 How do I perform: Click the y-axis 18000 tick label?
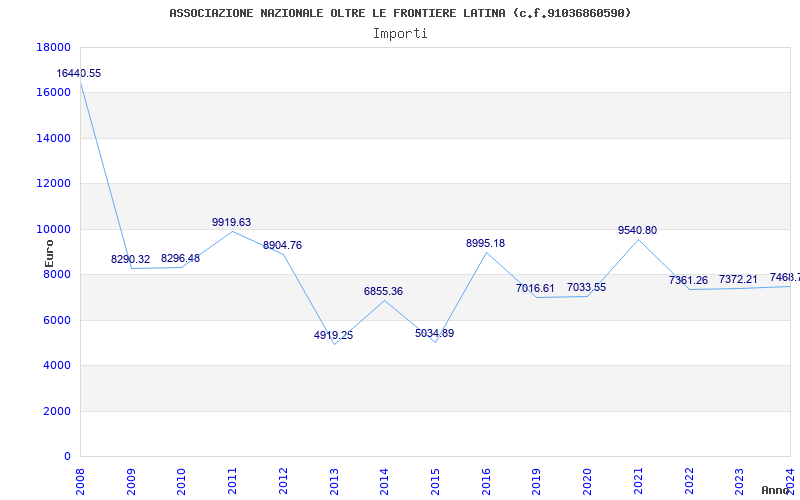pyautogui.click(x=54, y=47)
